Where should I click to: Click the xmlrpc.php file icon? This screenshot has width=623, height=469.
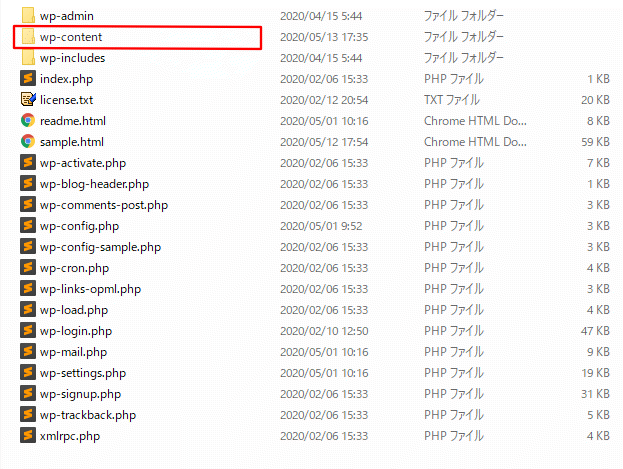(28, 435)
